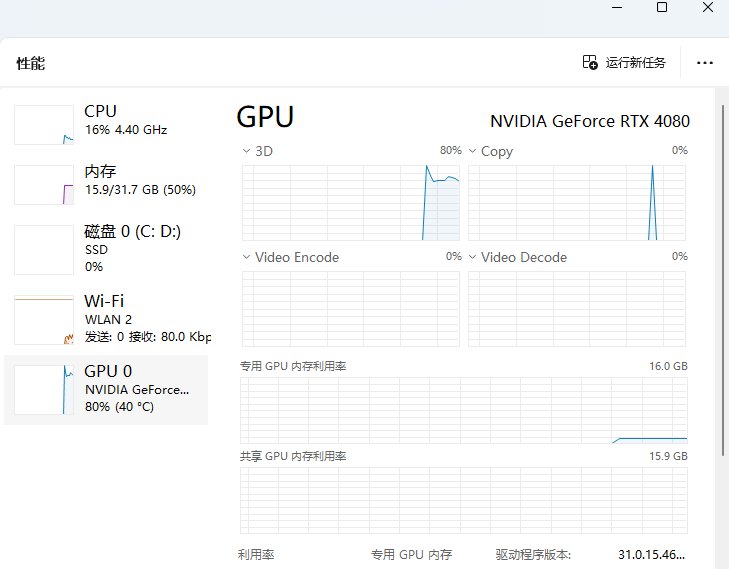Click the 专用 GPU 内存利用率 label
Viewport: 729px width, 569px height.
(x=293, y=366)
